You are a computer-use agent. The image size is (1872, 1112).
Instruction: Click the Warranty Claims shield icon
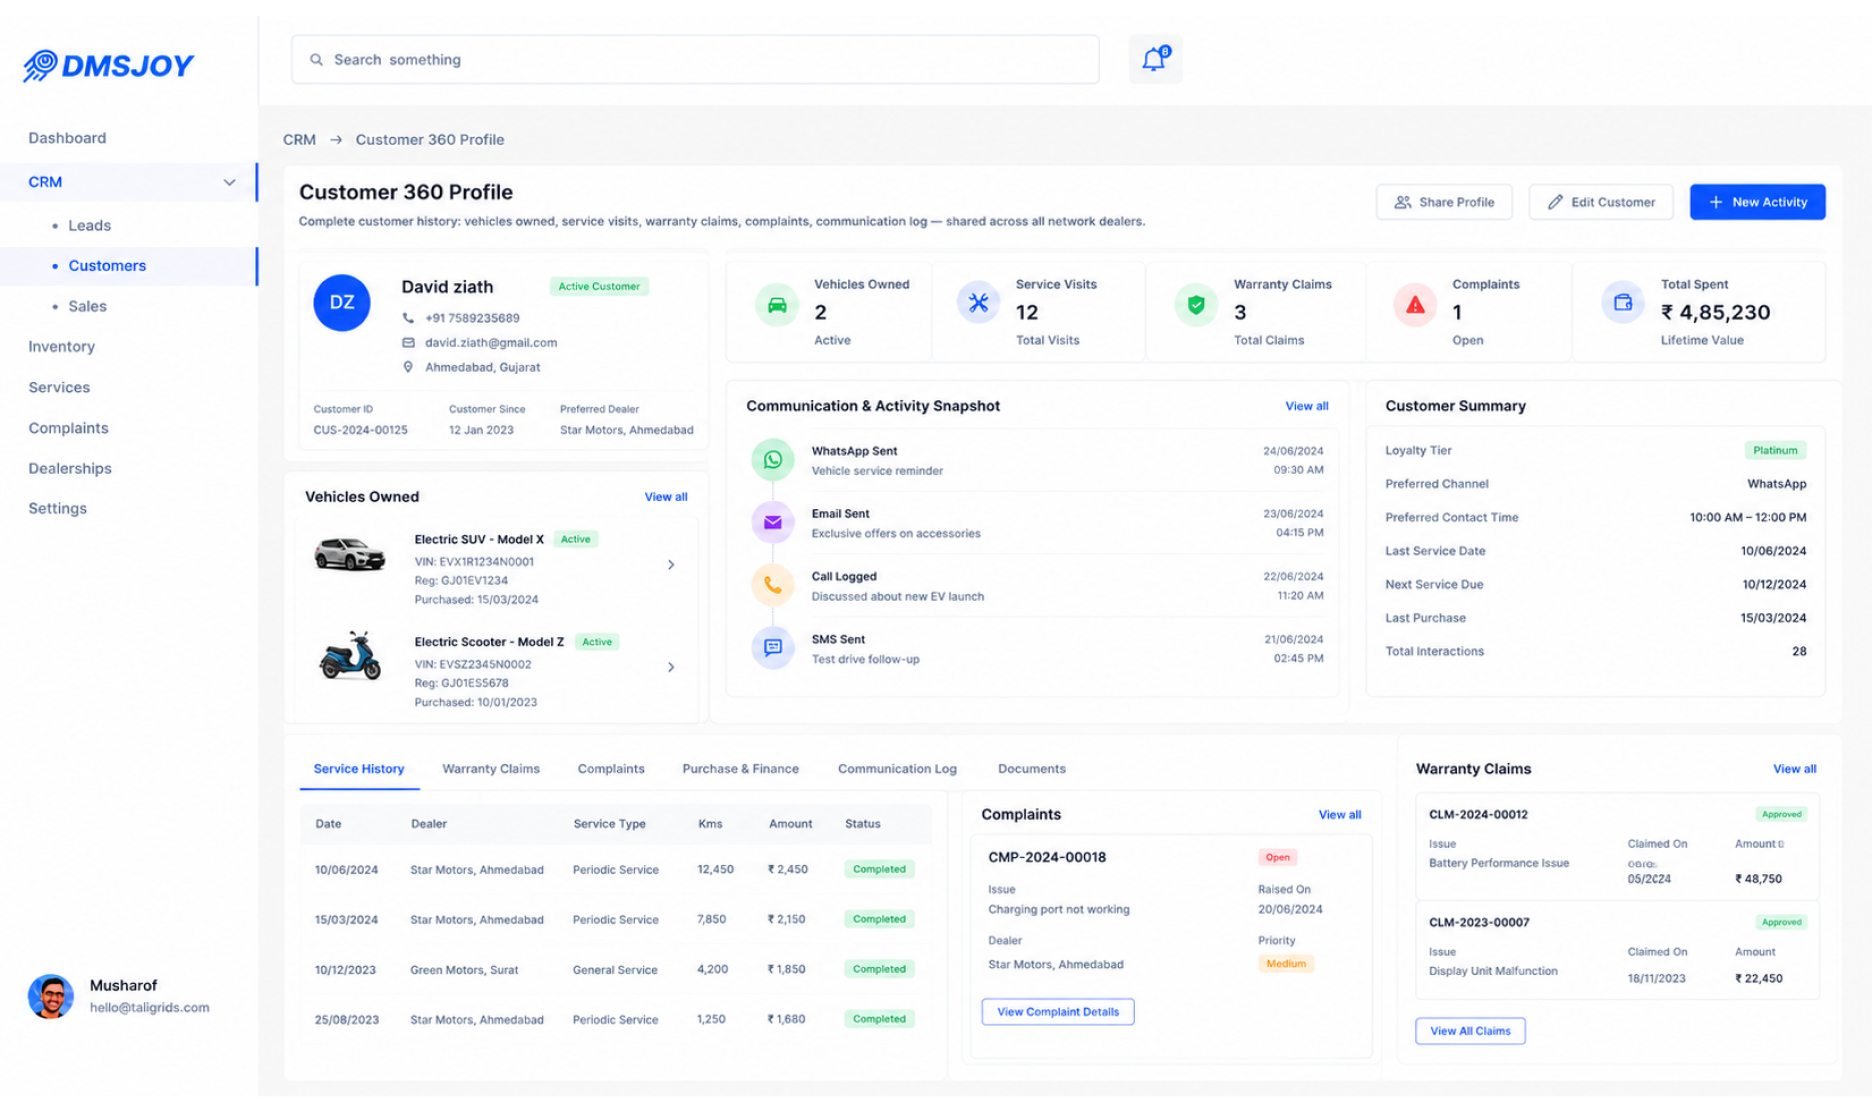(1196, 305)
